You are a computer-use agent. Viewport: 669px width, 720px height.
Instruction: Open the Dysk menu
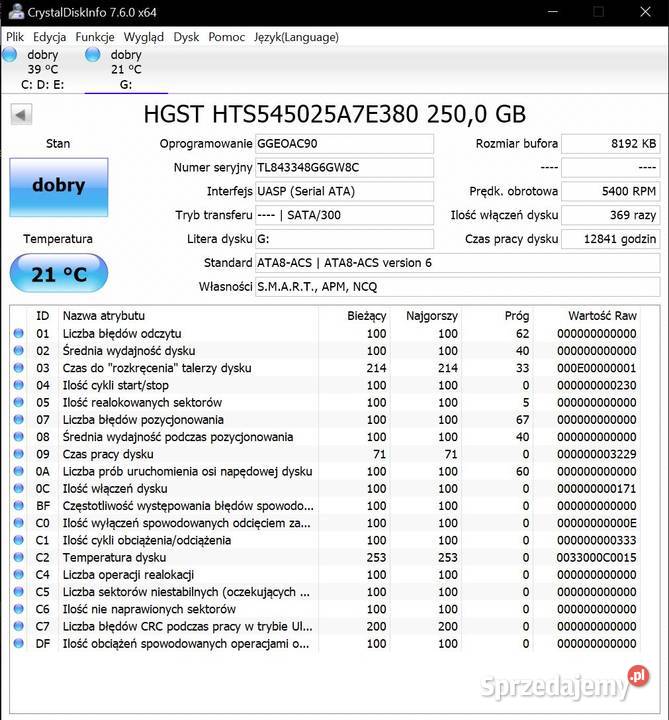(186, 37)
